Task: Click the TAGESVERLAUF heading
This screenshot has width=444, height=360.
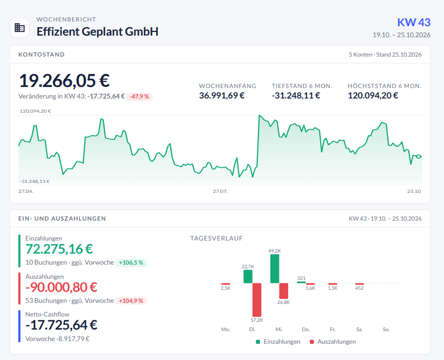Action: [216, 238]
